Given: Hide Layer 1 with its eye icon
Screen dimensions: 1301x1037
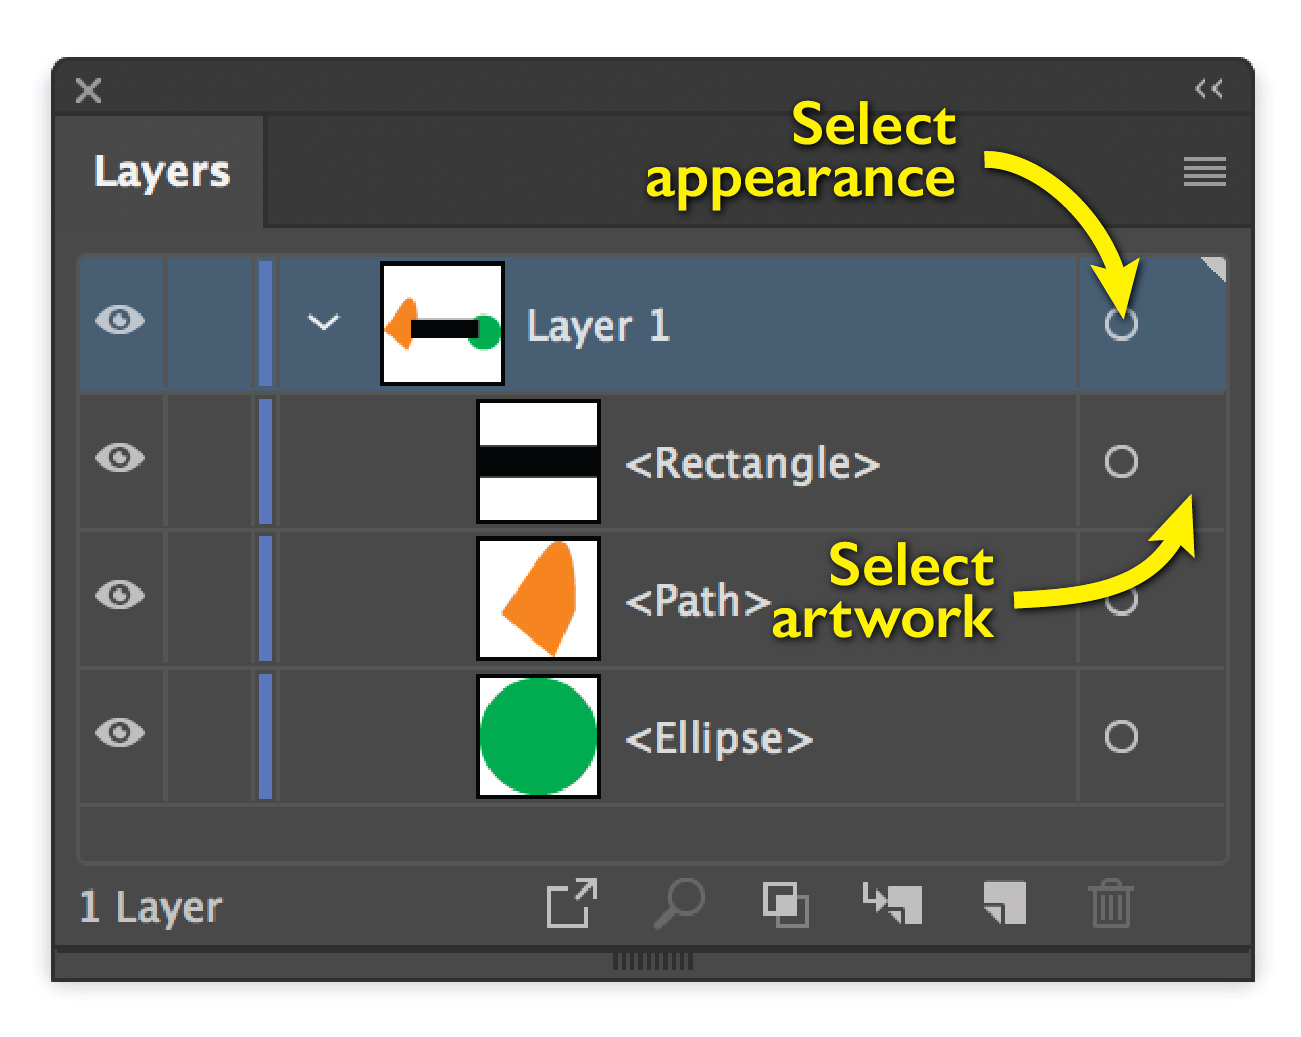Looking at the screenshot, I should [120, 321].
